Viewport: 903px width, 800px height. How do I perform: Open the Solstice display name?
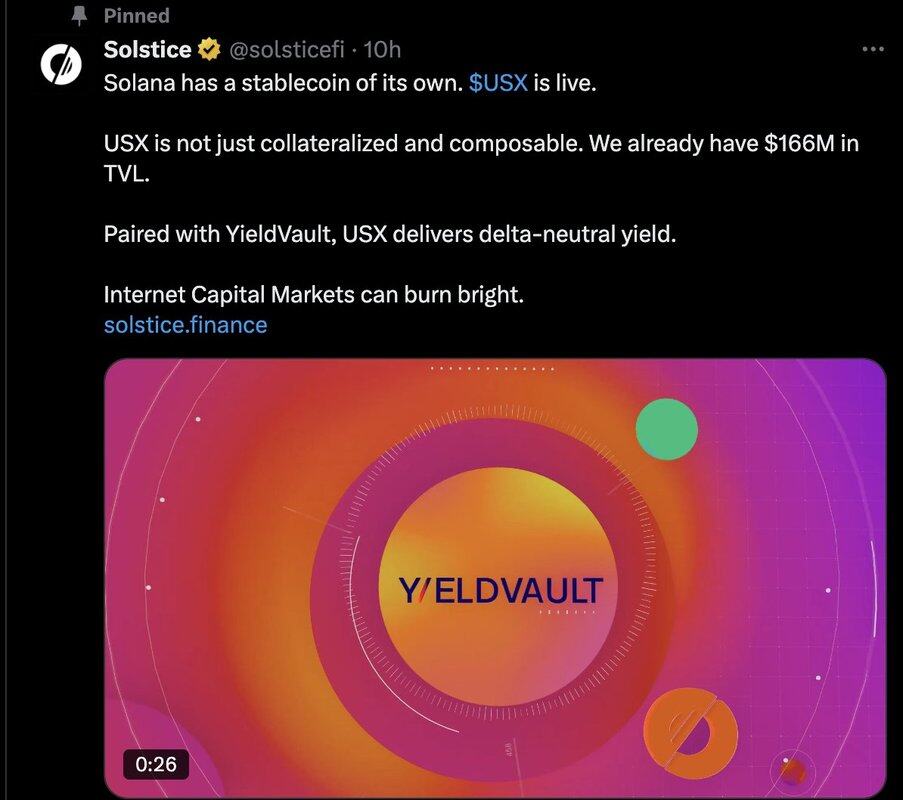tap(148, 49)
